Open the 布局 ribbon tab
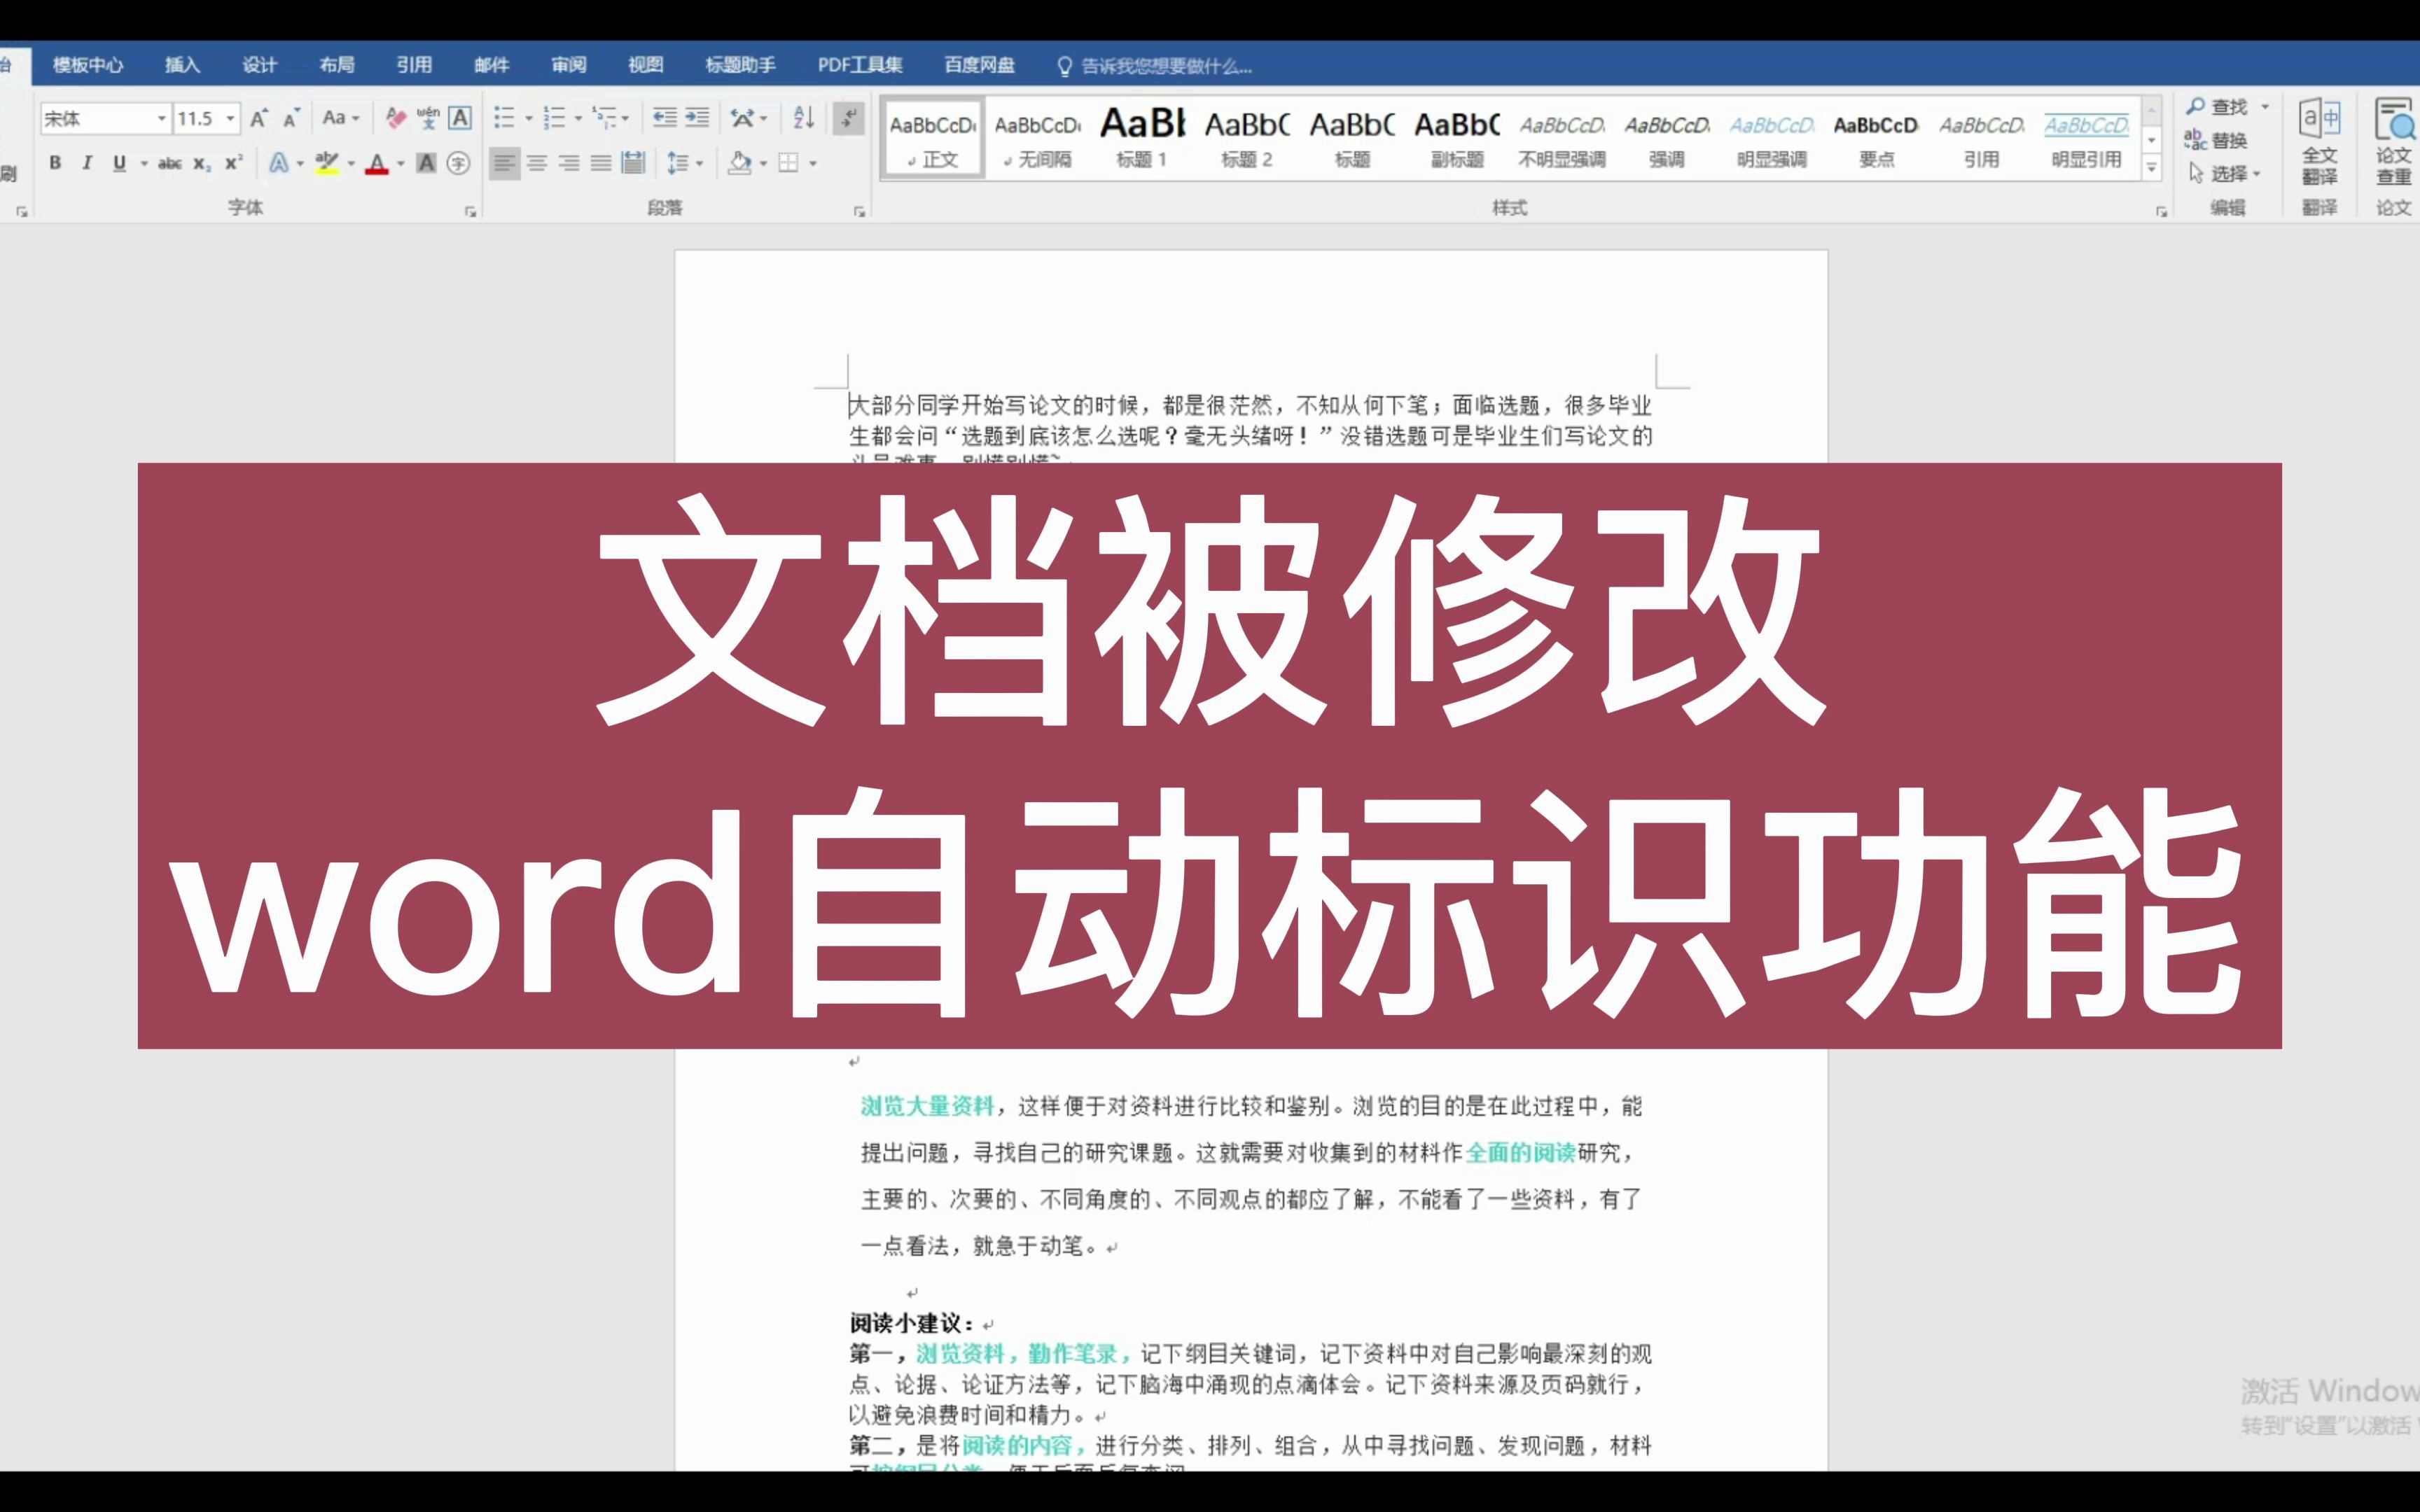The width and height of the screenshot is (2420, 1512). [337, 65]
